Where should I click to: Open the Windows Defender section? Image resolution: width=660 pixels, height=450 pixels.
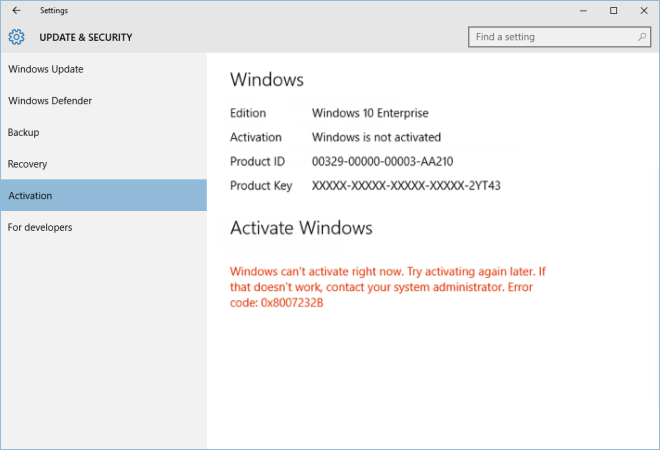(50, 101)
